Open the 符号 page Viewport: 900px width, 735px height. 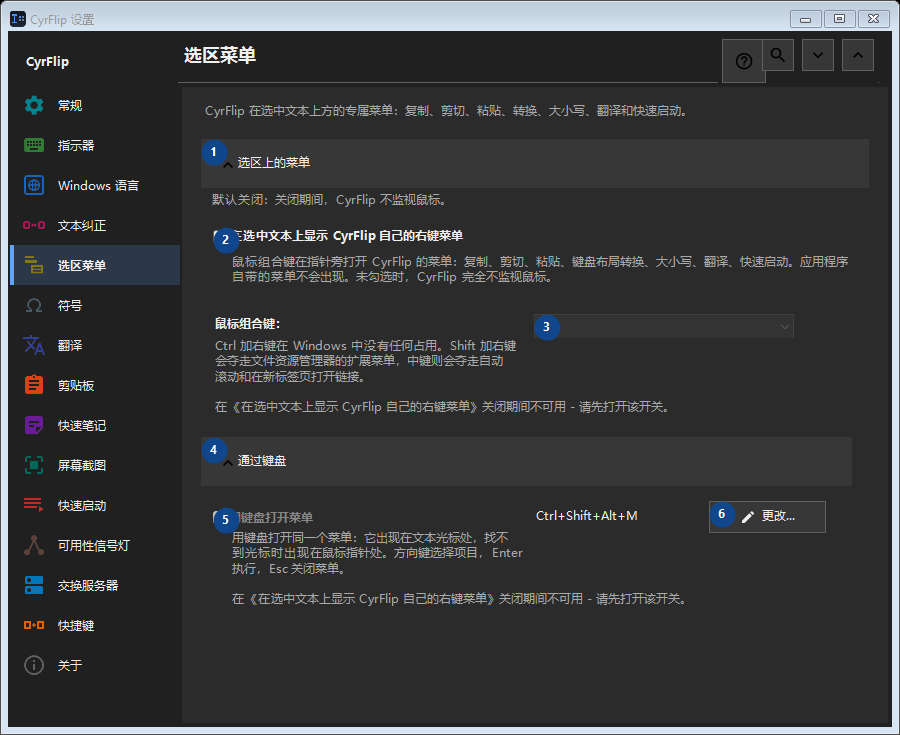pos(95,305)
